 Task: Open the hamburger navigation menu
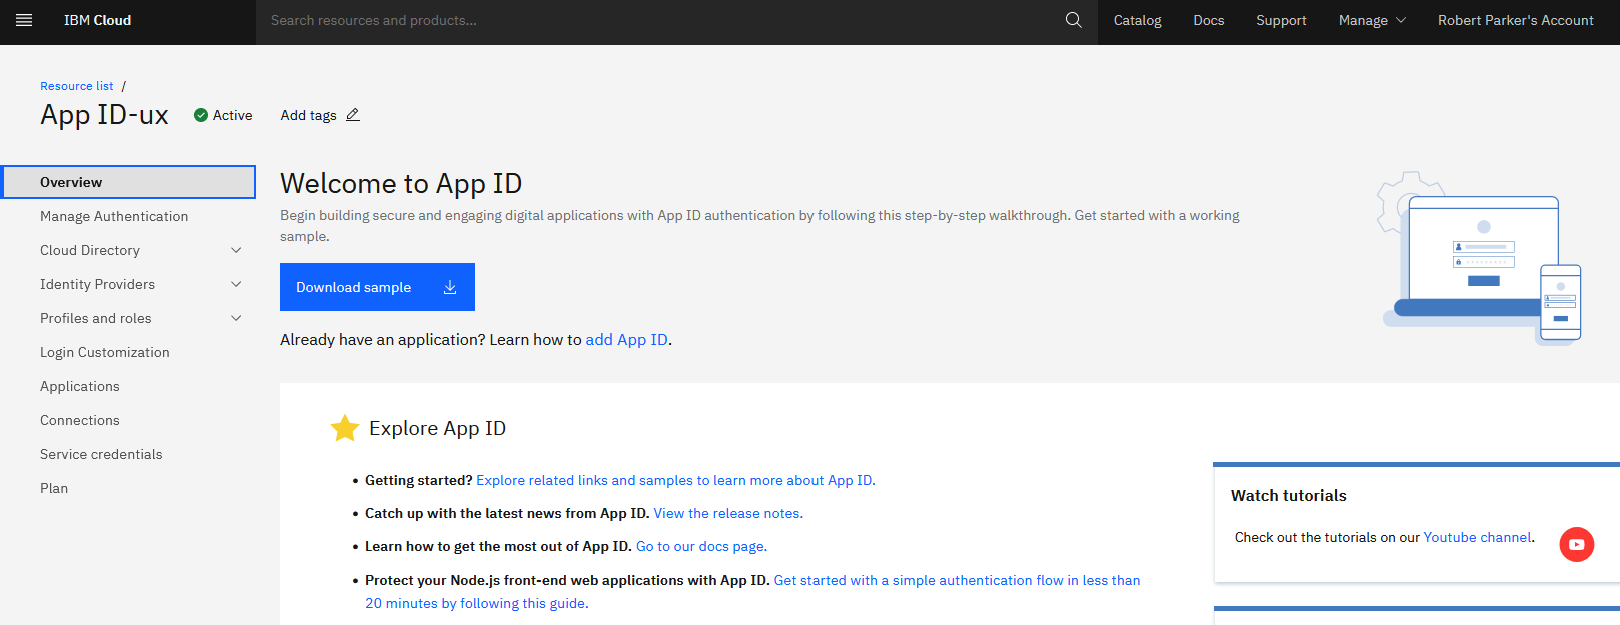pos(24,20)
